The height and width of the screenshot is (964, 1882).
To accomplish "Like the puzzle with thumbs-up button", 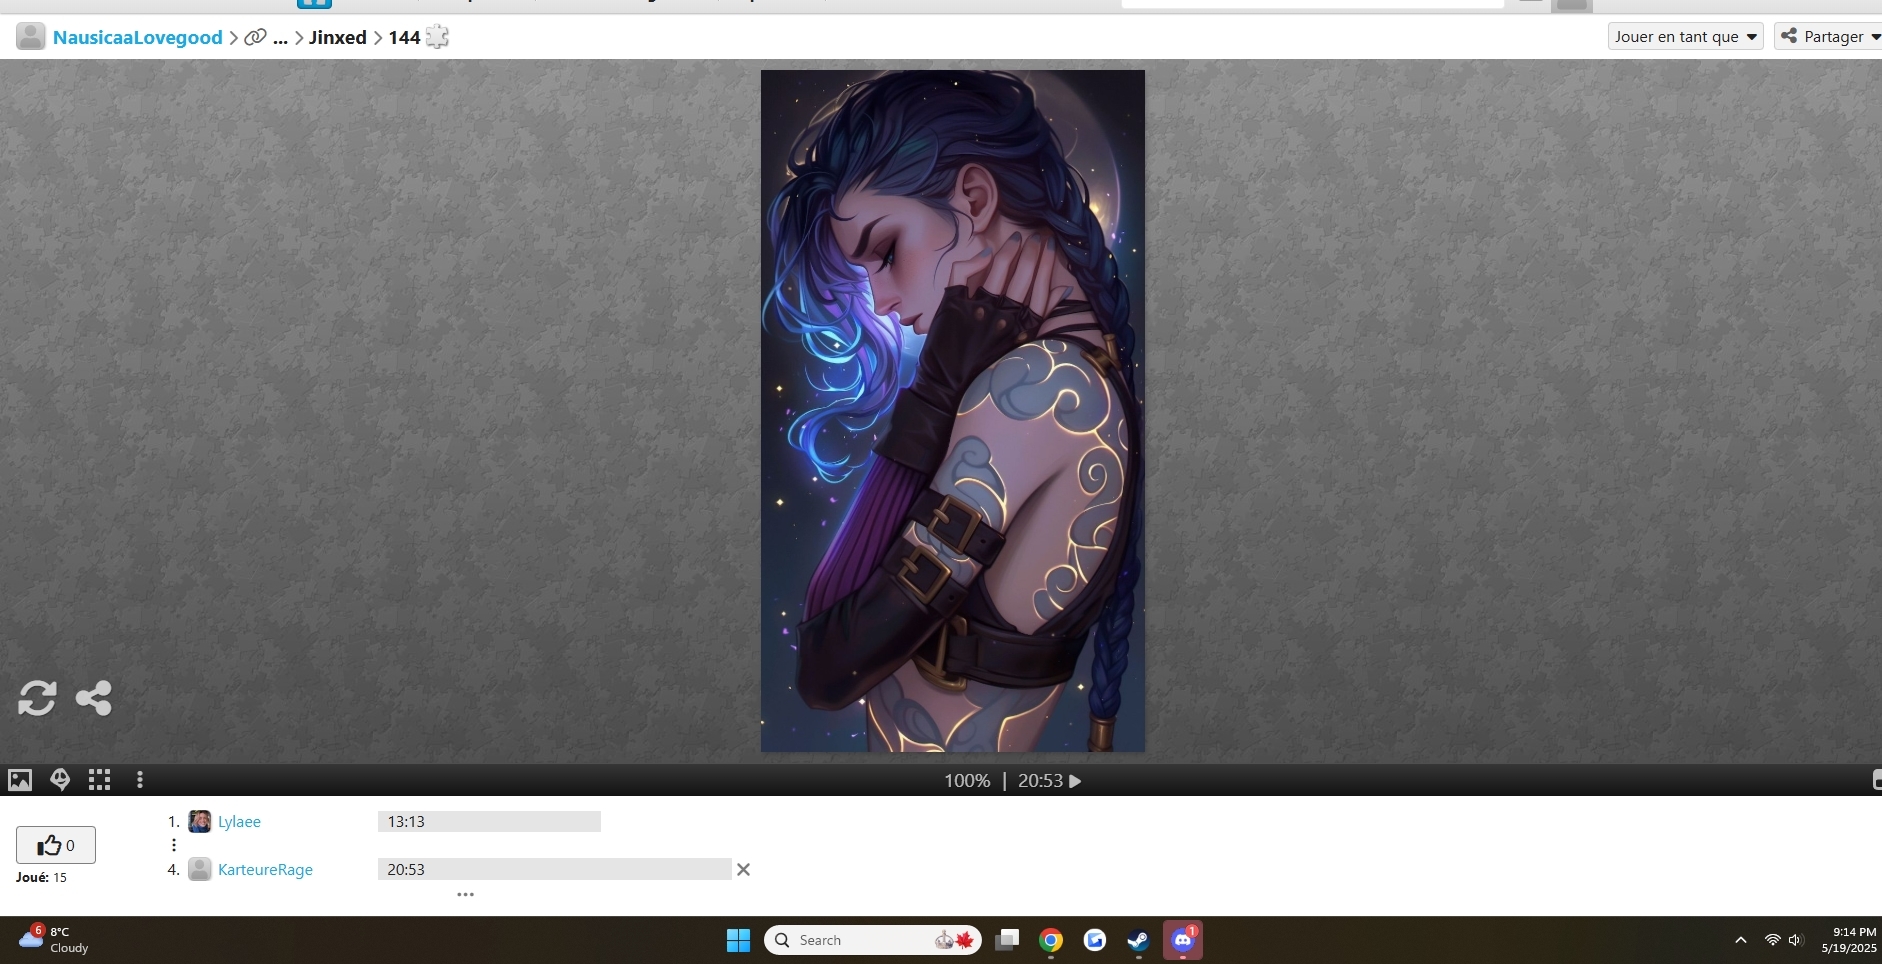I will tap(56, 845).
